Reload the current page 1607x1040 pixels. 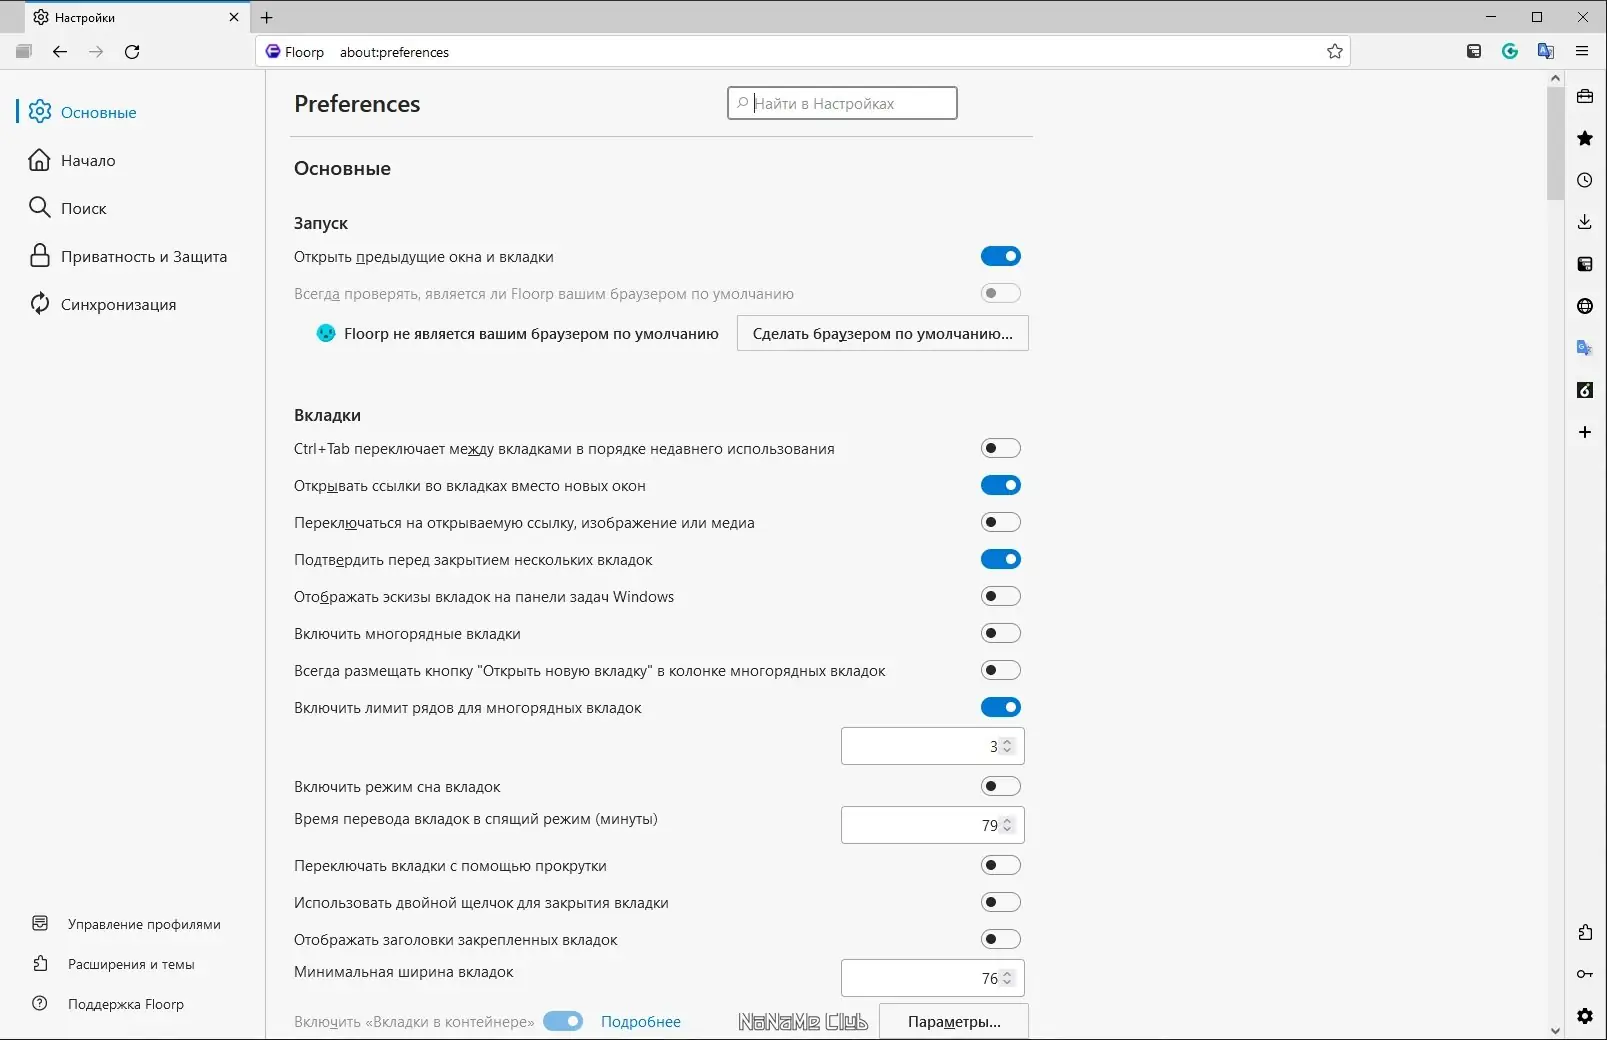(132, 52)
